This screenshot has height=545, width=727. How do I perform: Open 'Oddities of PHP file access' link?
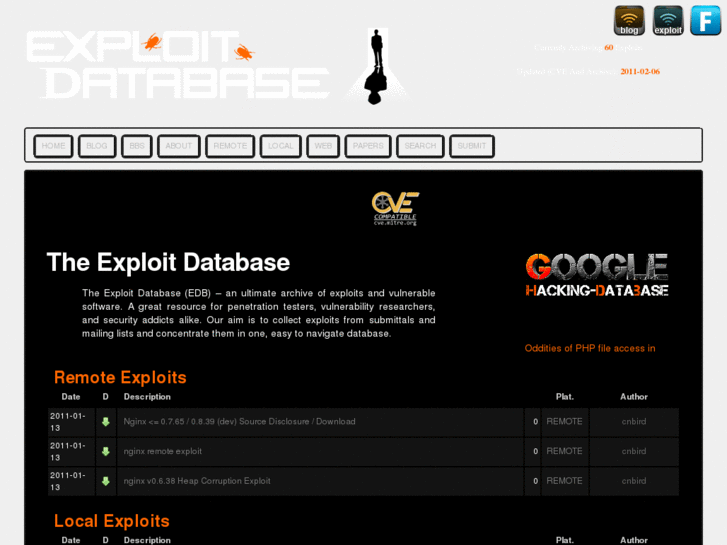pyautogui.click(x=590, y=348)
